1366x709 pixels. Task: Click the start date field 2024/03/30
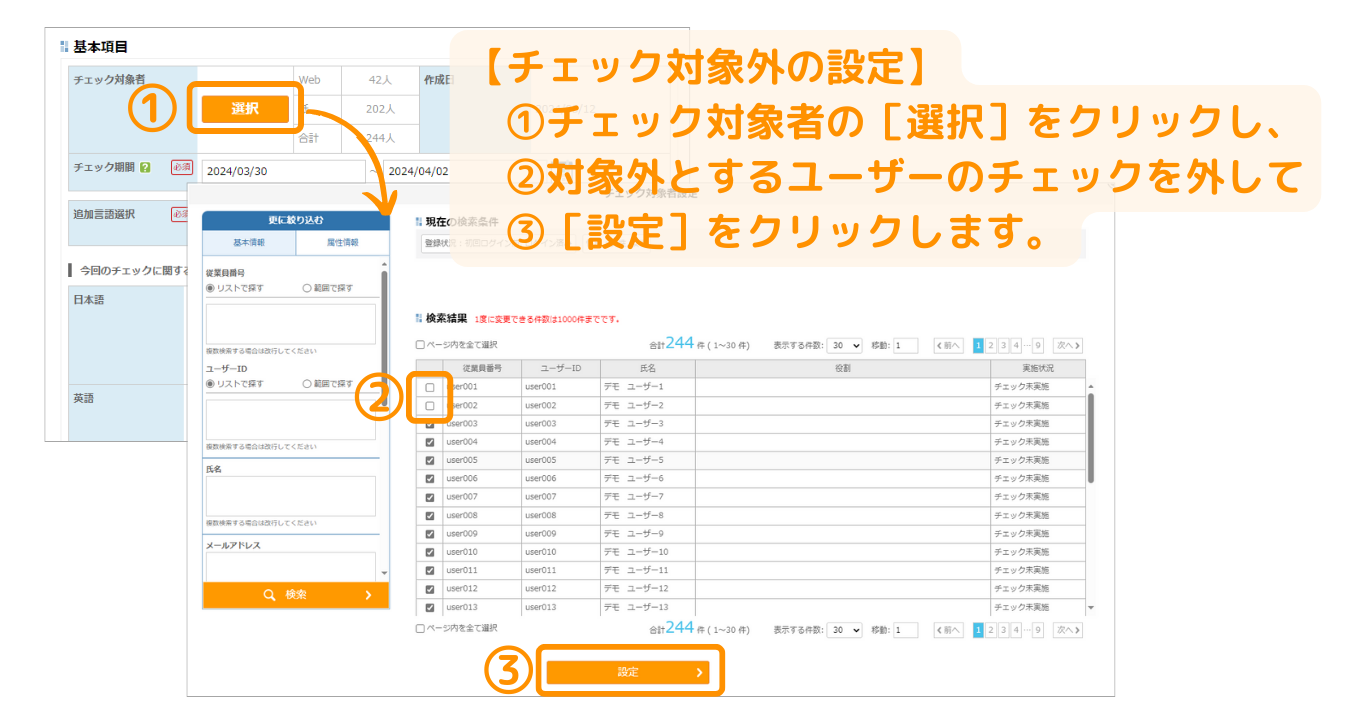click(x=283, y=171)
